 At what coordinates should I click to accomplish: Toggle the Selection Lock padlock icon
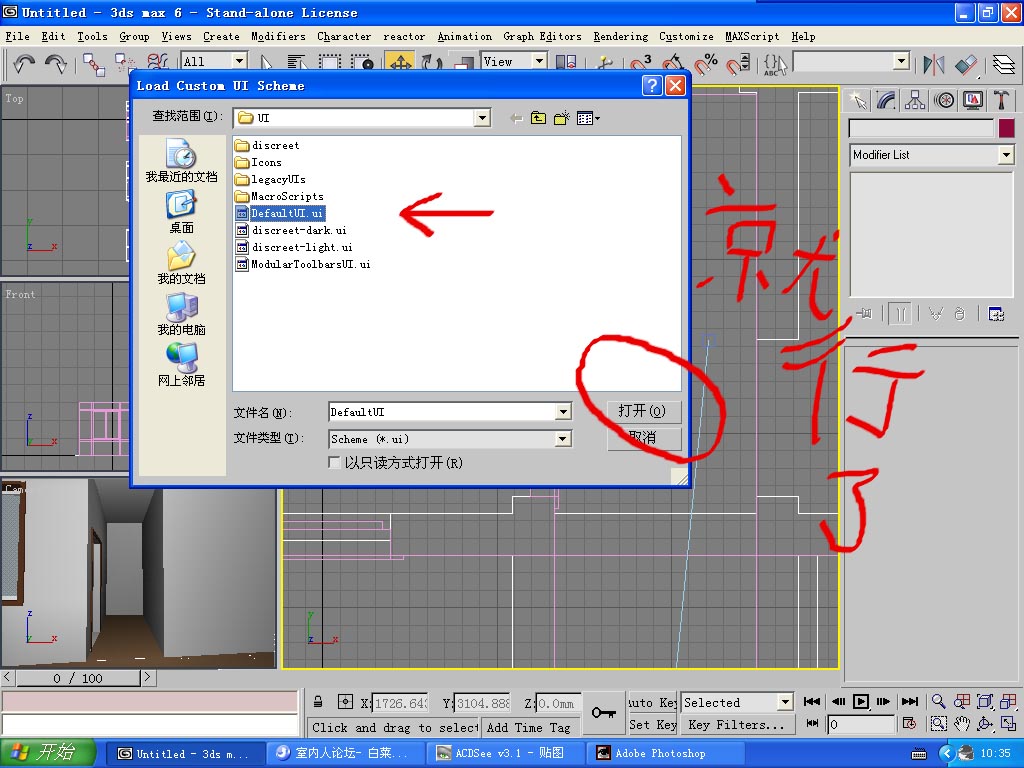pyautogui.click(x=317, y=702)
